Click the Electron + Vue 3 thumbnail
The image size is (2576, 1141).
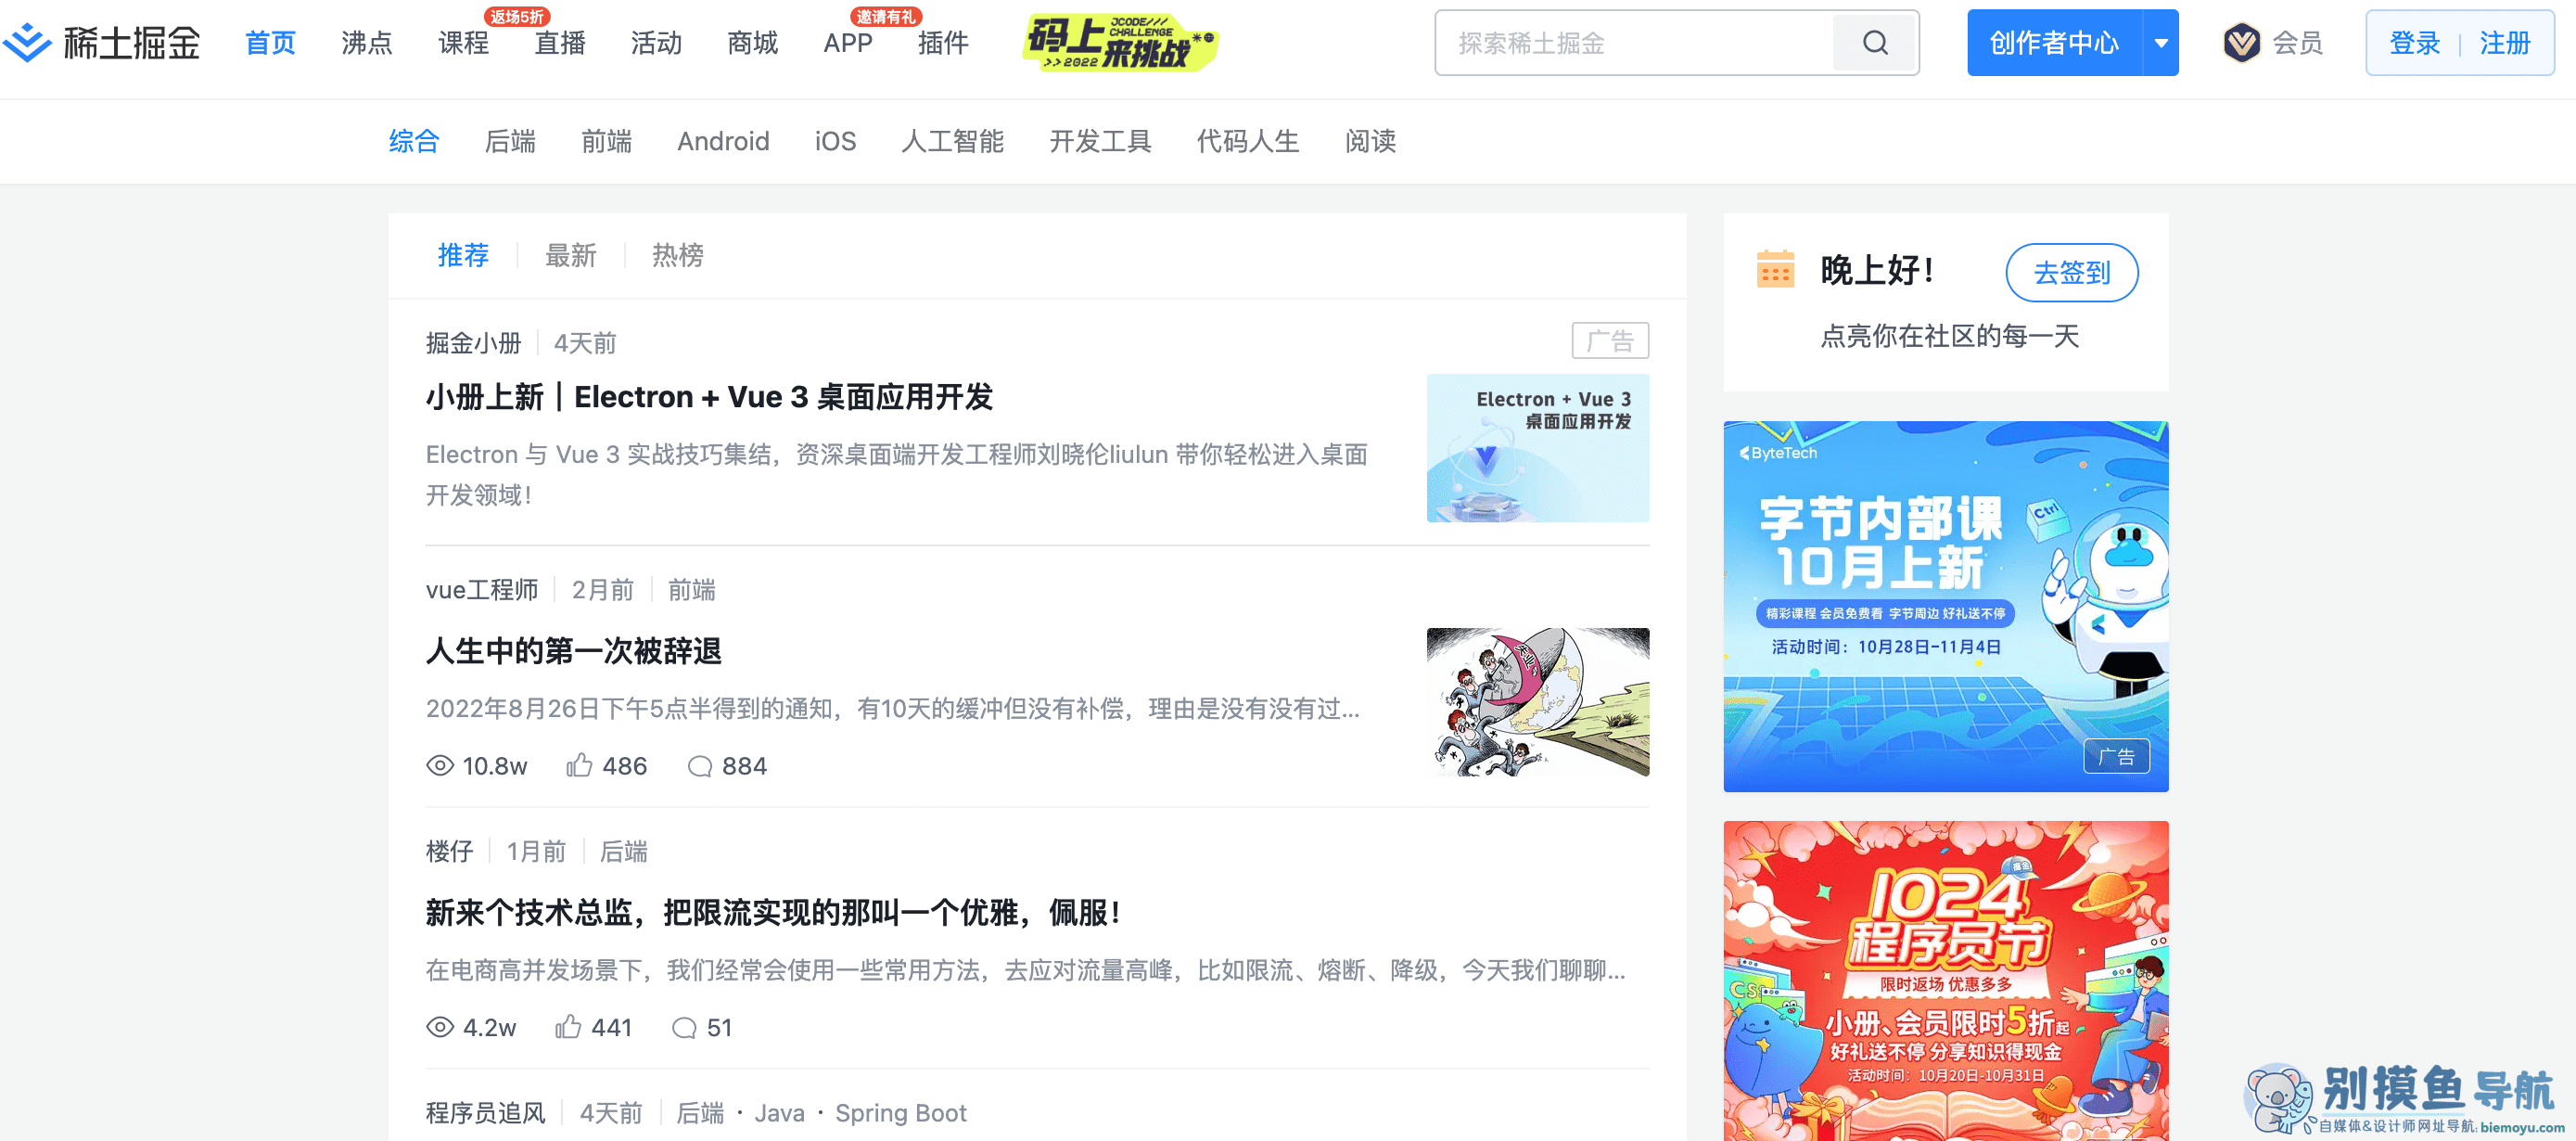tap(1537, 448)
